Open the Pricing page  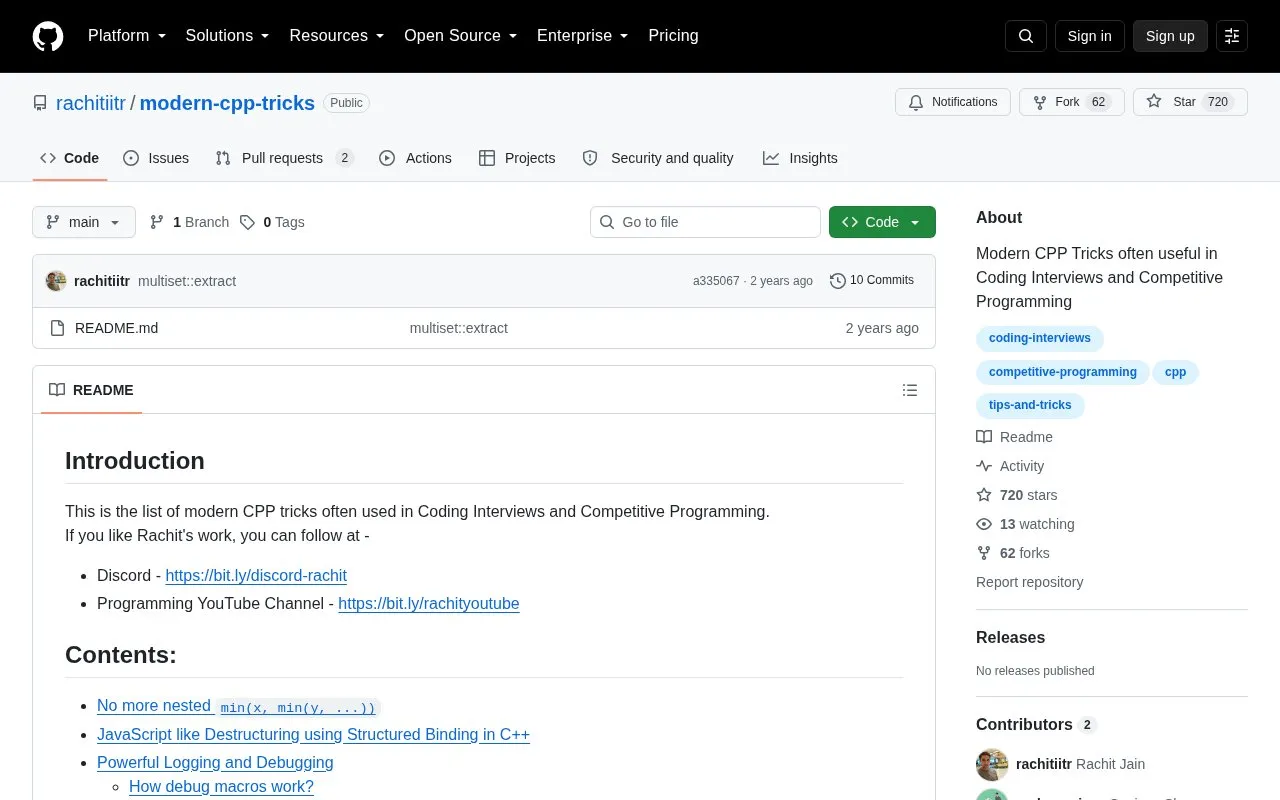pyautogui.click(x=673, y=36)
